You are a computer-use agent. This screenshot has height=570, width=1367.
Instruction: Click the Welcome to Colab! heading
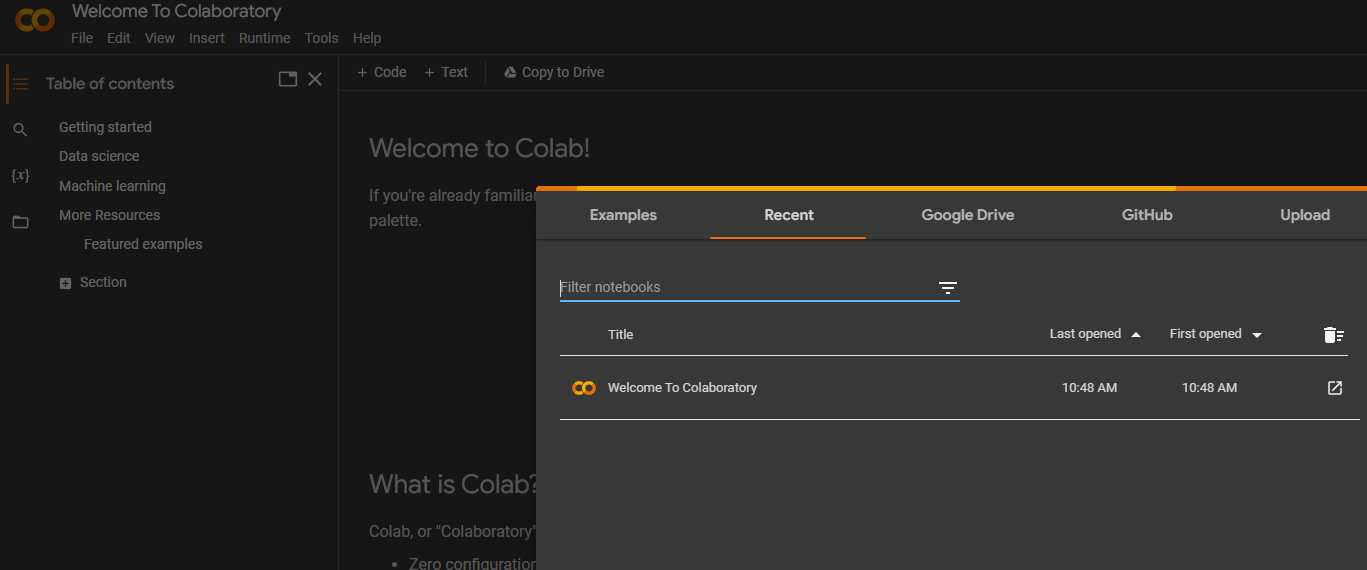pos(479,149)
